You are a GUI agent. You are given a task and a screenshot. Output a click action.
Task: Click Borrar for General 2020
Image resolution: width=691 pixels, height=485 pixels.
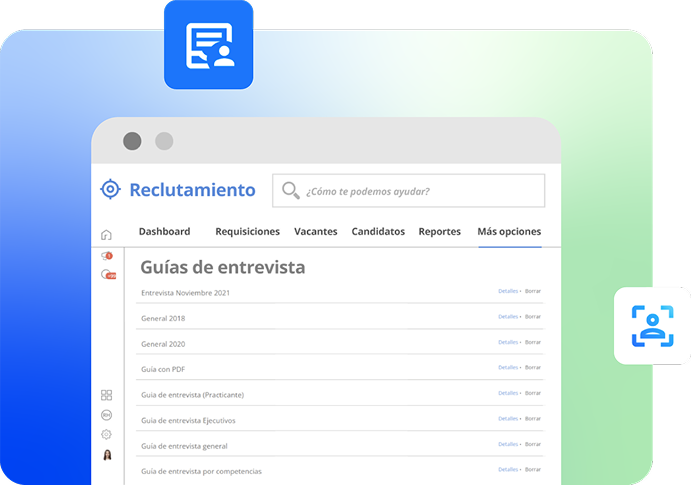point(533,342)
